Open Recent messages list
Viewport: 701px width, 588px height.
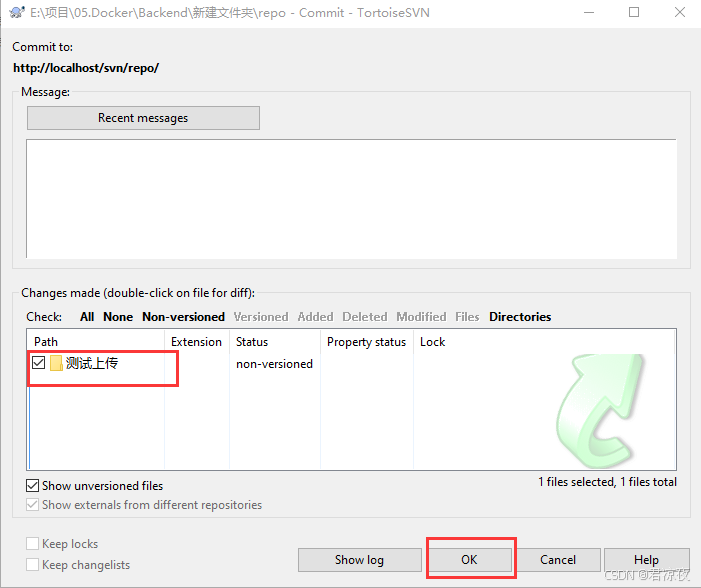tap(143, 118)
